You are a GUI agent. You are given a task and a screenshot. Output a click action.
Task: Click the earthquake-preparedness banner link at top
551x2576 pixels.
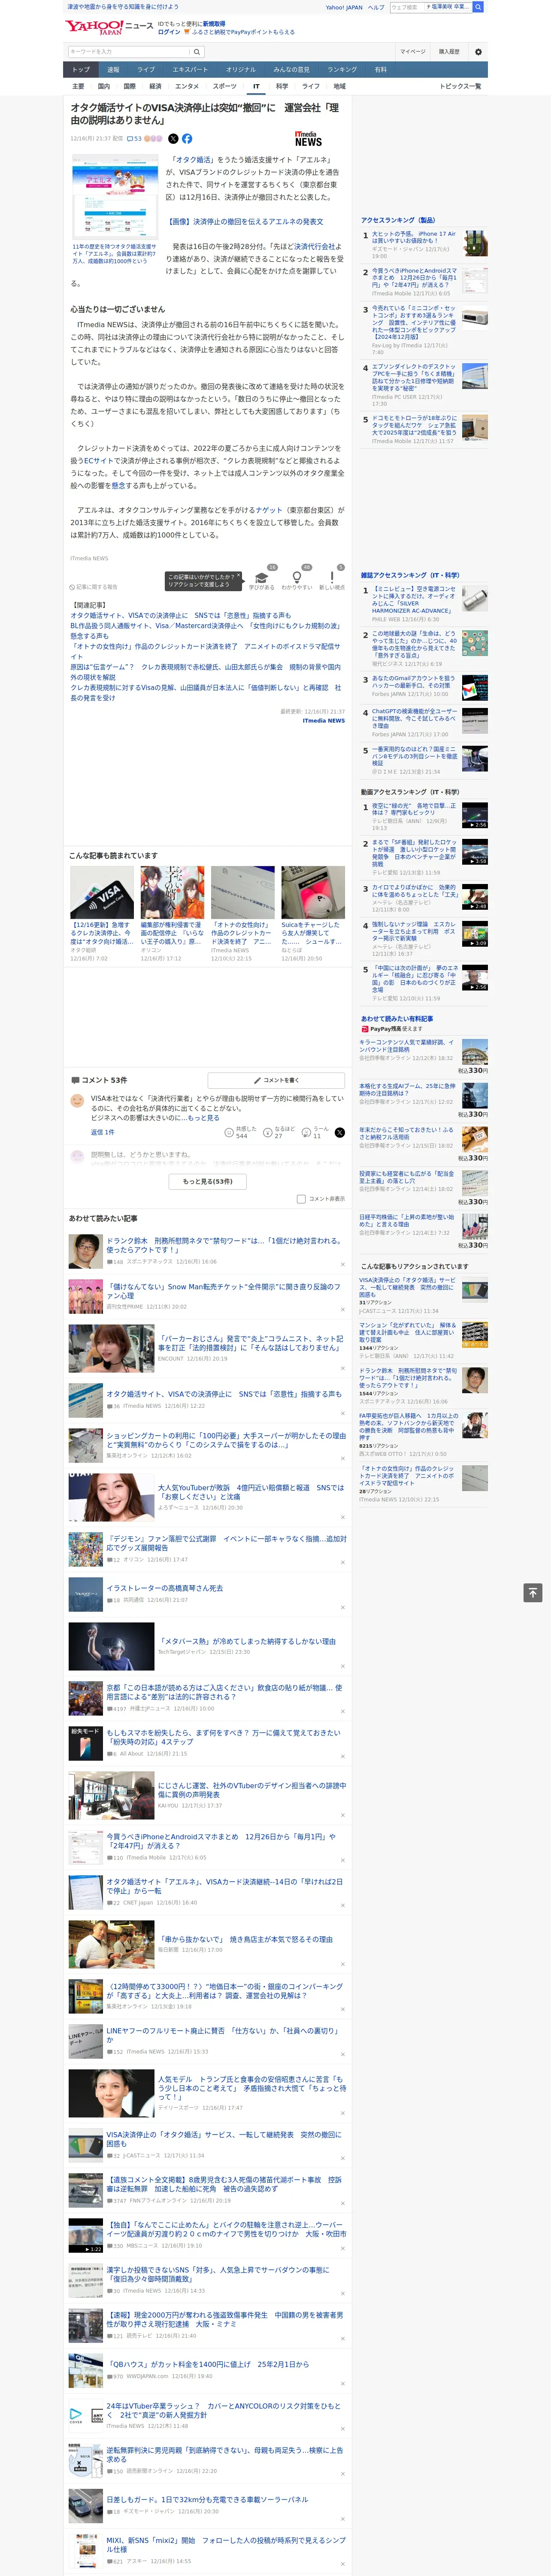pos(123,7)
